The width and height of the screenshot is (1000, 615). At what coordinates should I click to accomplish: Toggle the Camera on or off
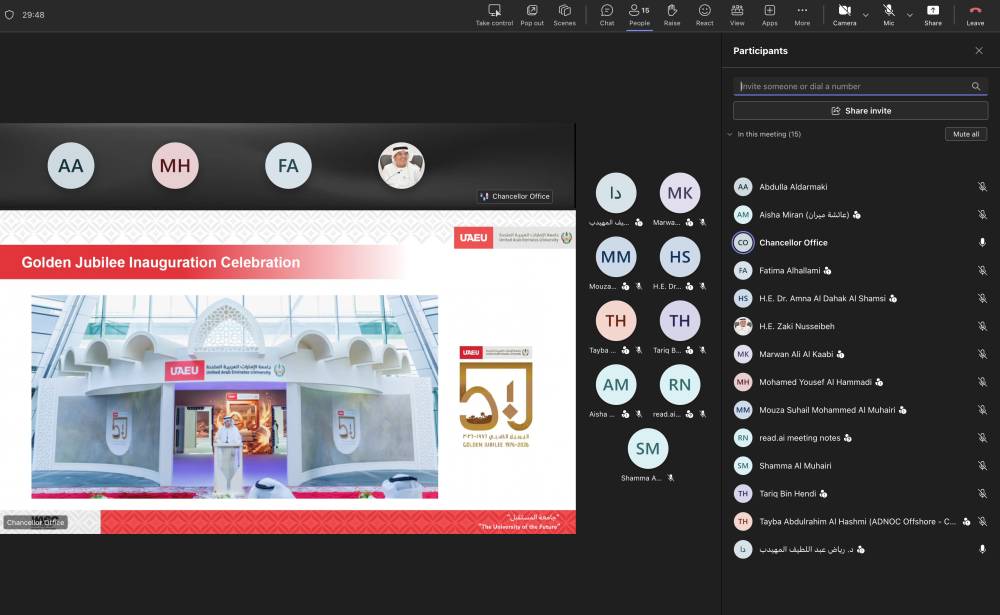coord(844,14)
